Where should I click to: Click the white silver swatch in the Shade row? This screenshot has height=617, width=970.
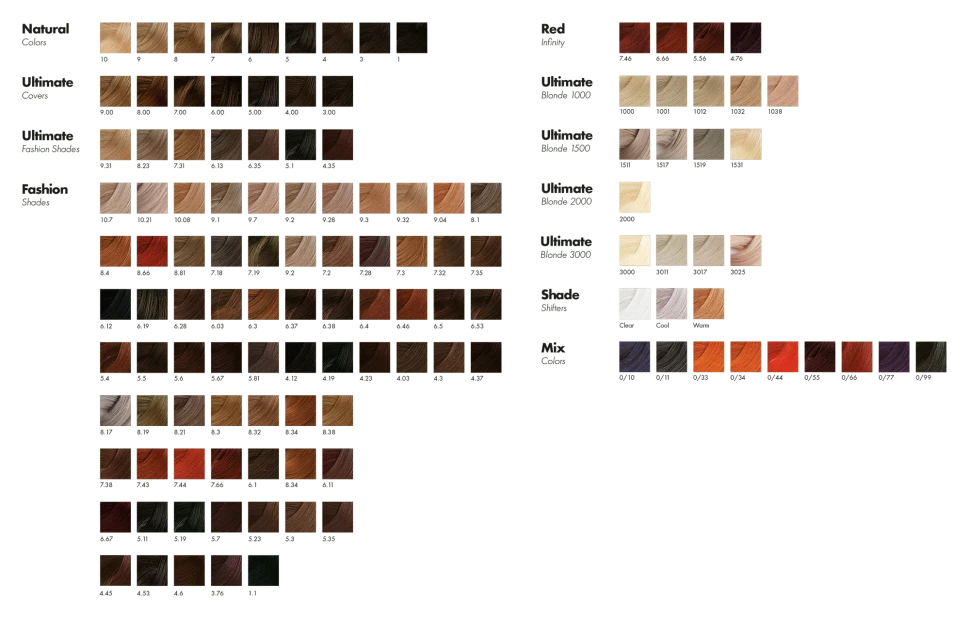click(635, 305)
